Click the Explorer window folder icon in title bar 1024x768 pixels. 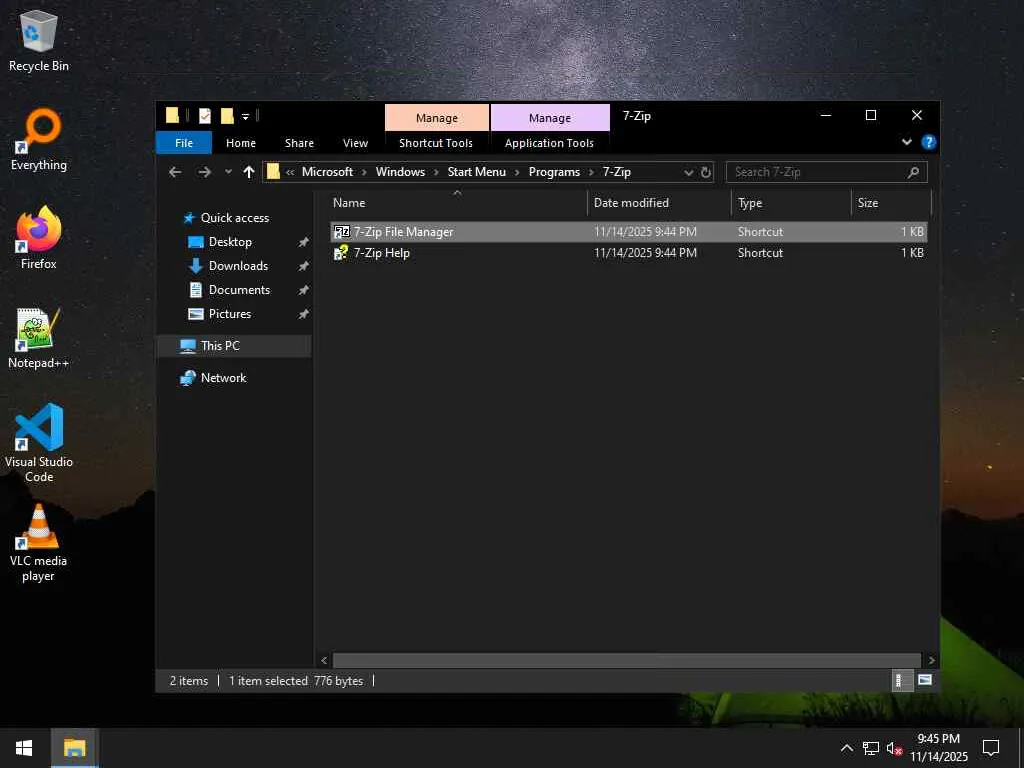coord(172,116)
